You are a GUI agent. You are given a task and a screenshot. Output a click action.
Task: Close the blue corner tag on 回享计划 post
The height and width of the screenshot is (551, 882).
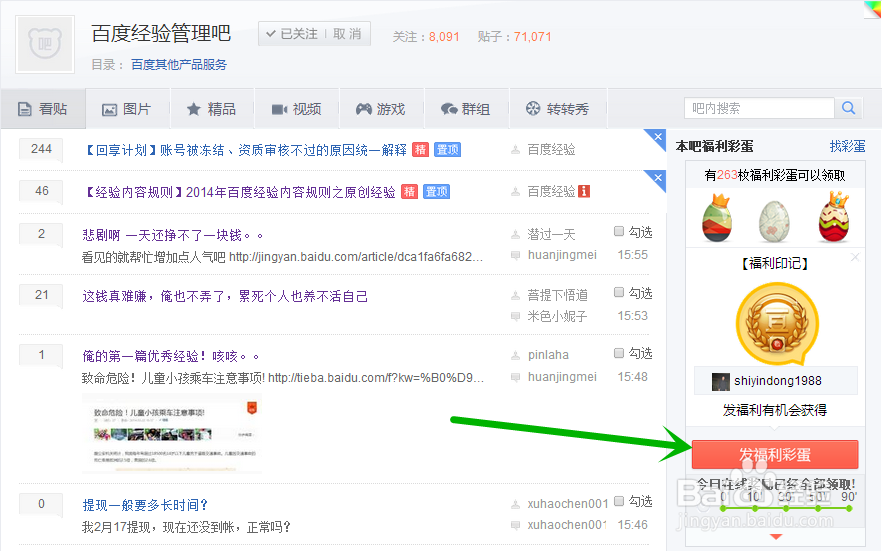[x=658, y=137]
